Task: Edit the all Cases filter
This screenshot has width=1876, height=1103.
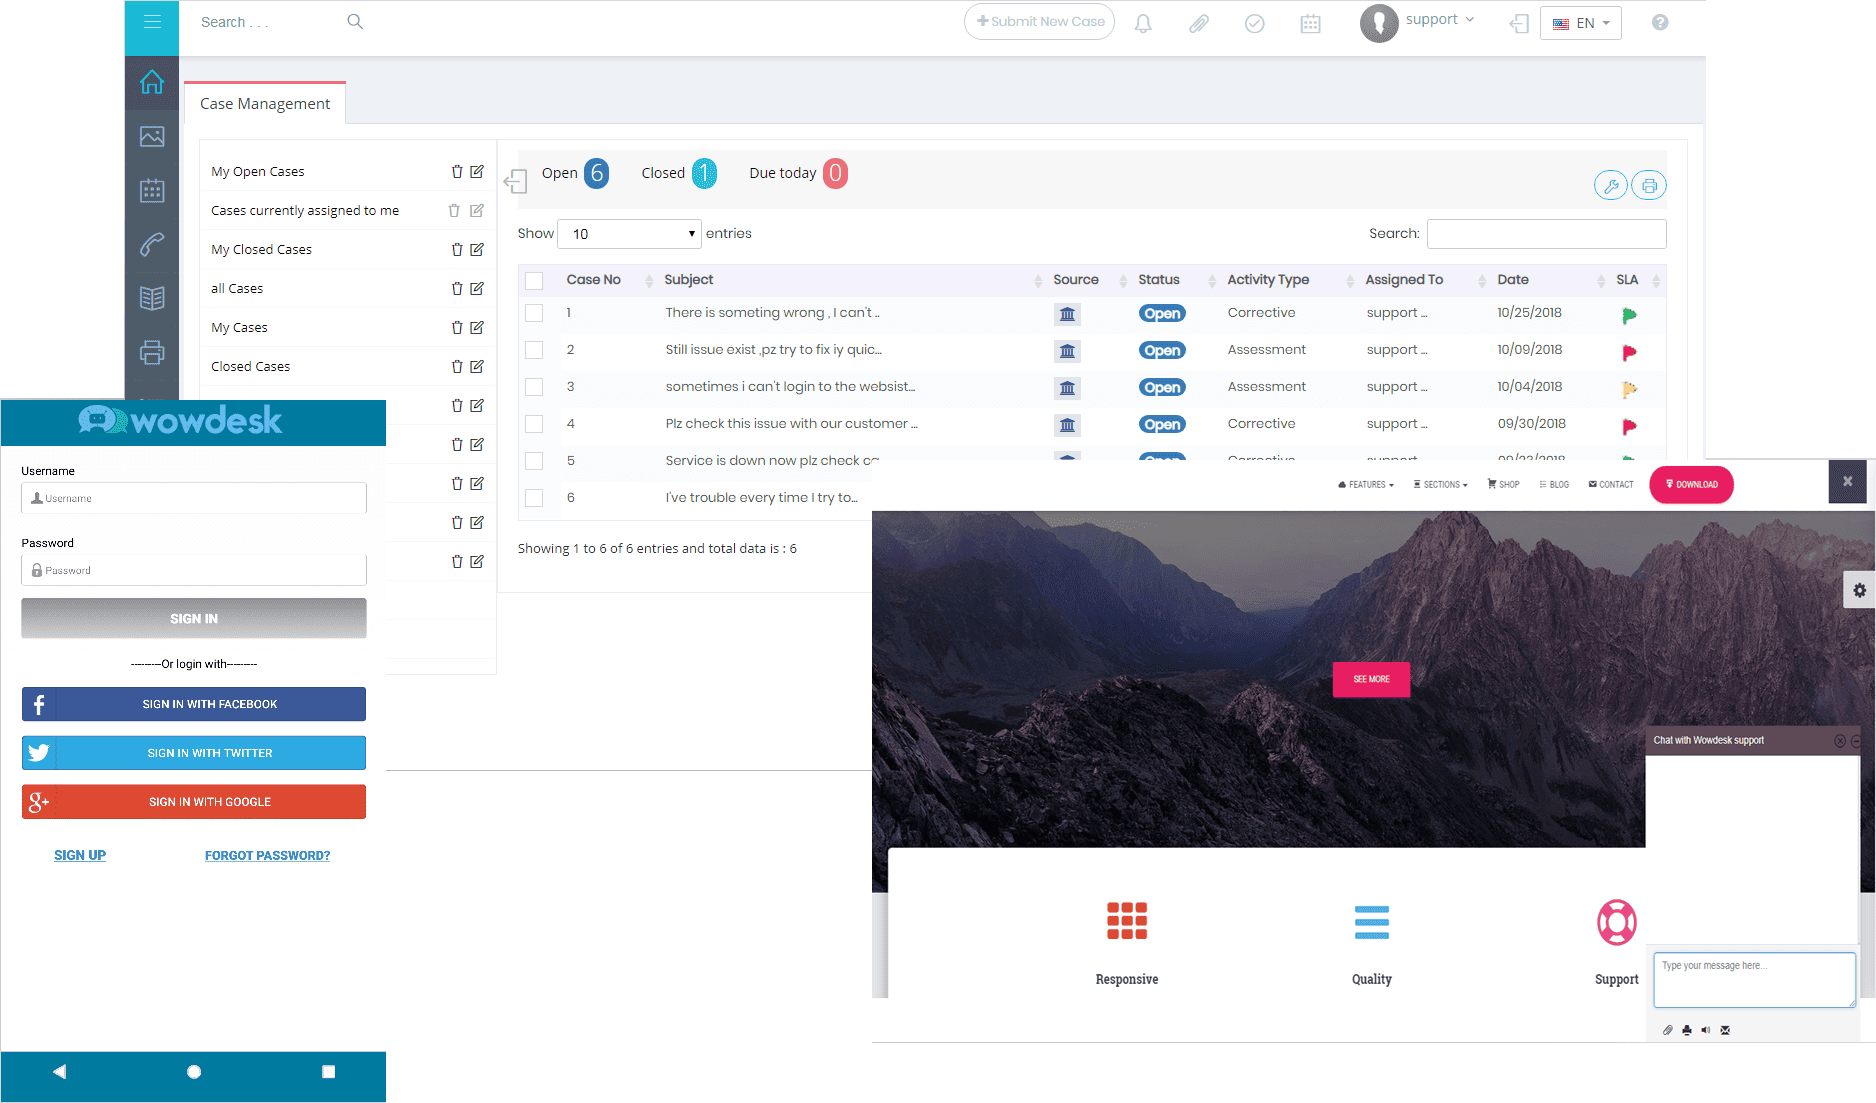Action: pyautogui.click(x=477, y=288)
